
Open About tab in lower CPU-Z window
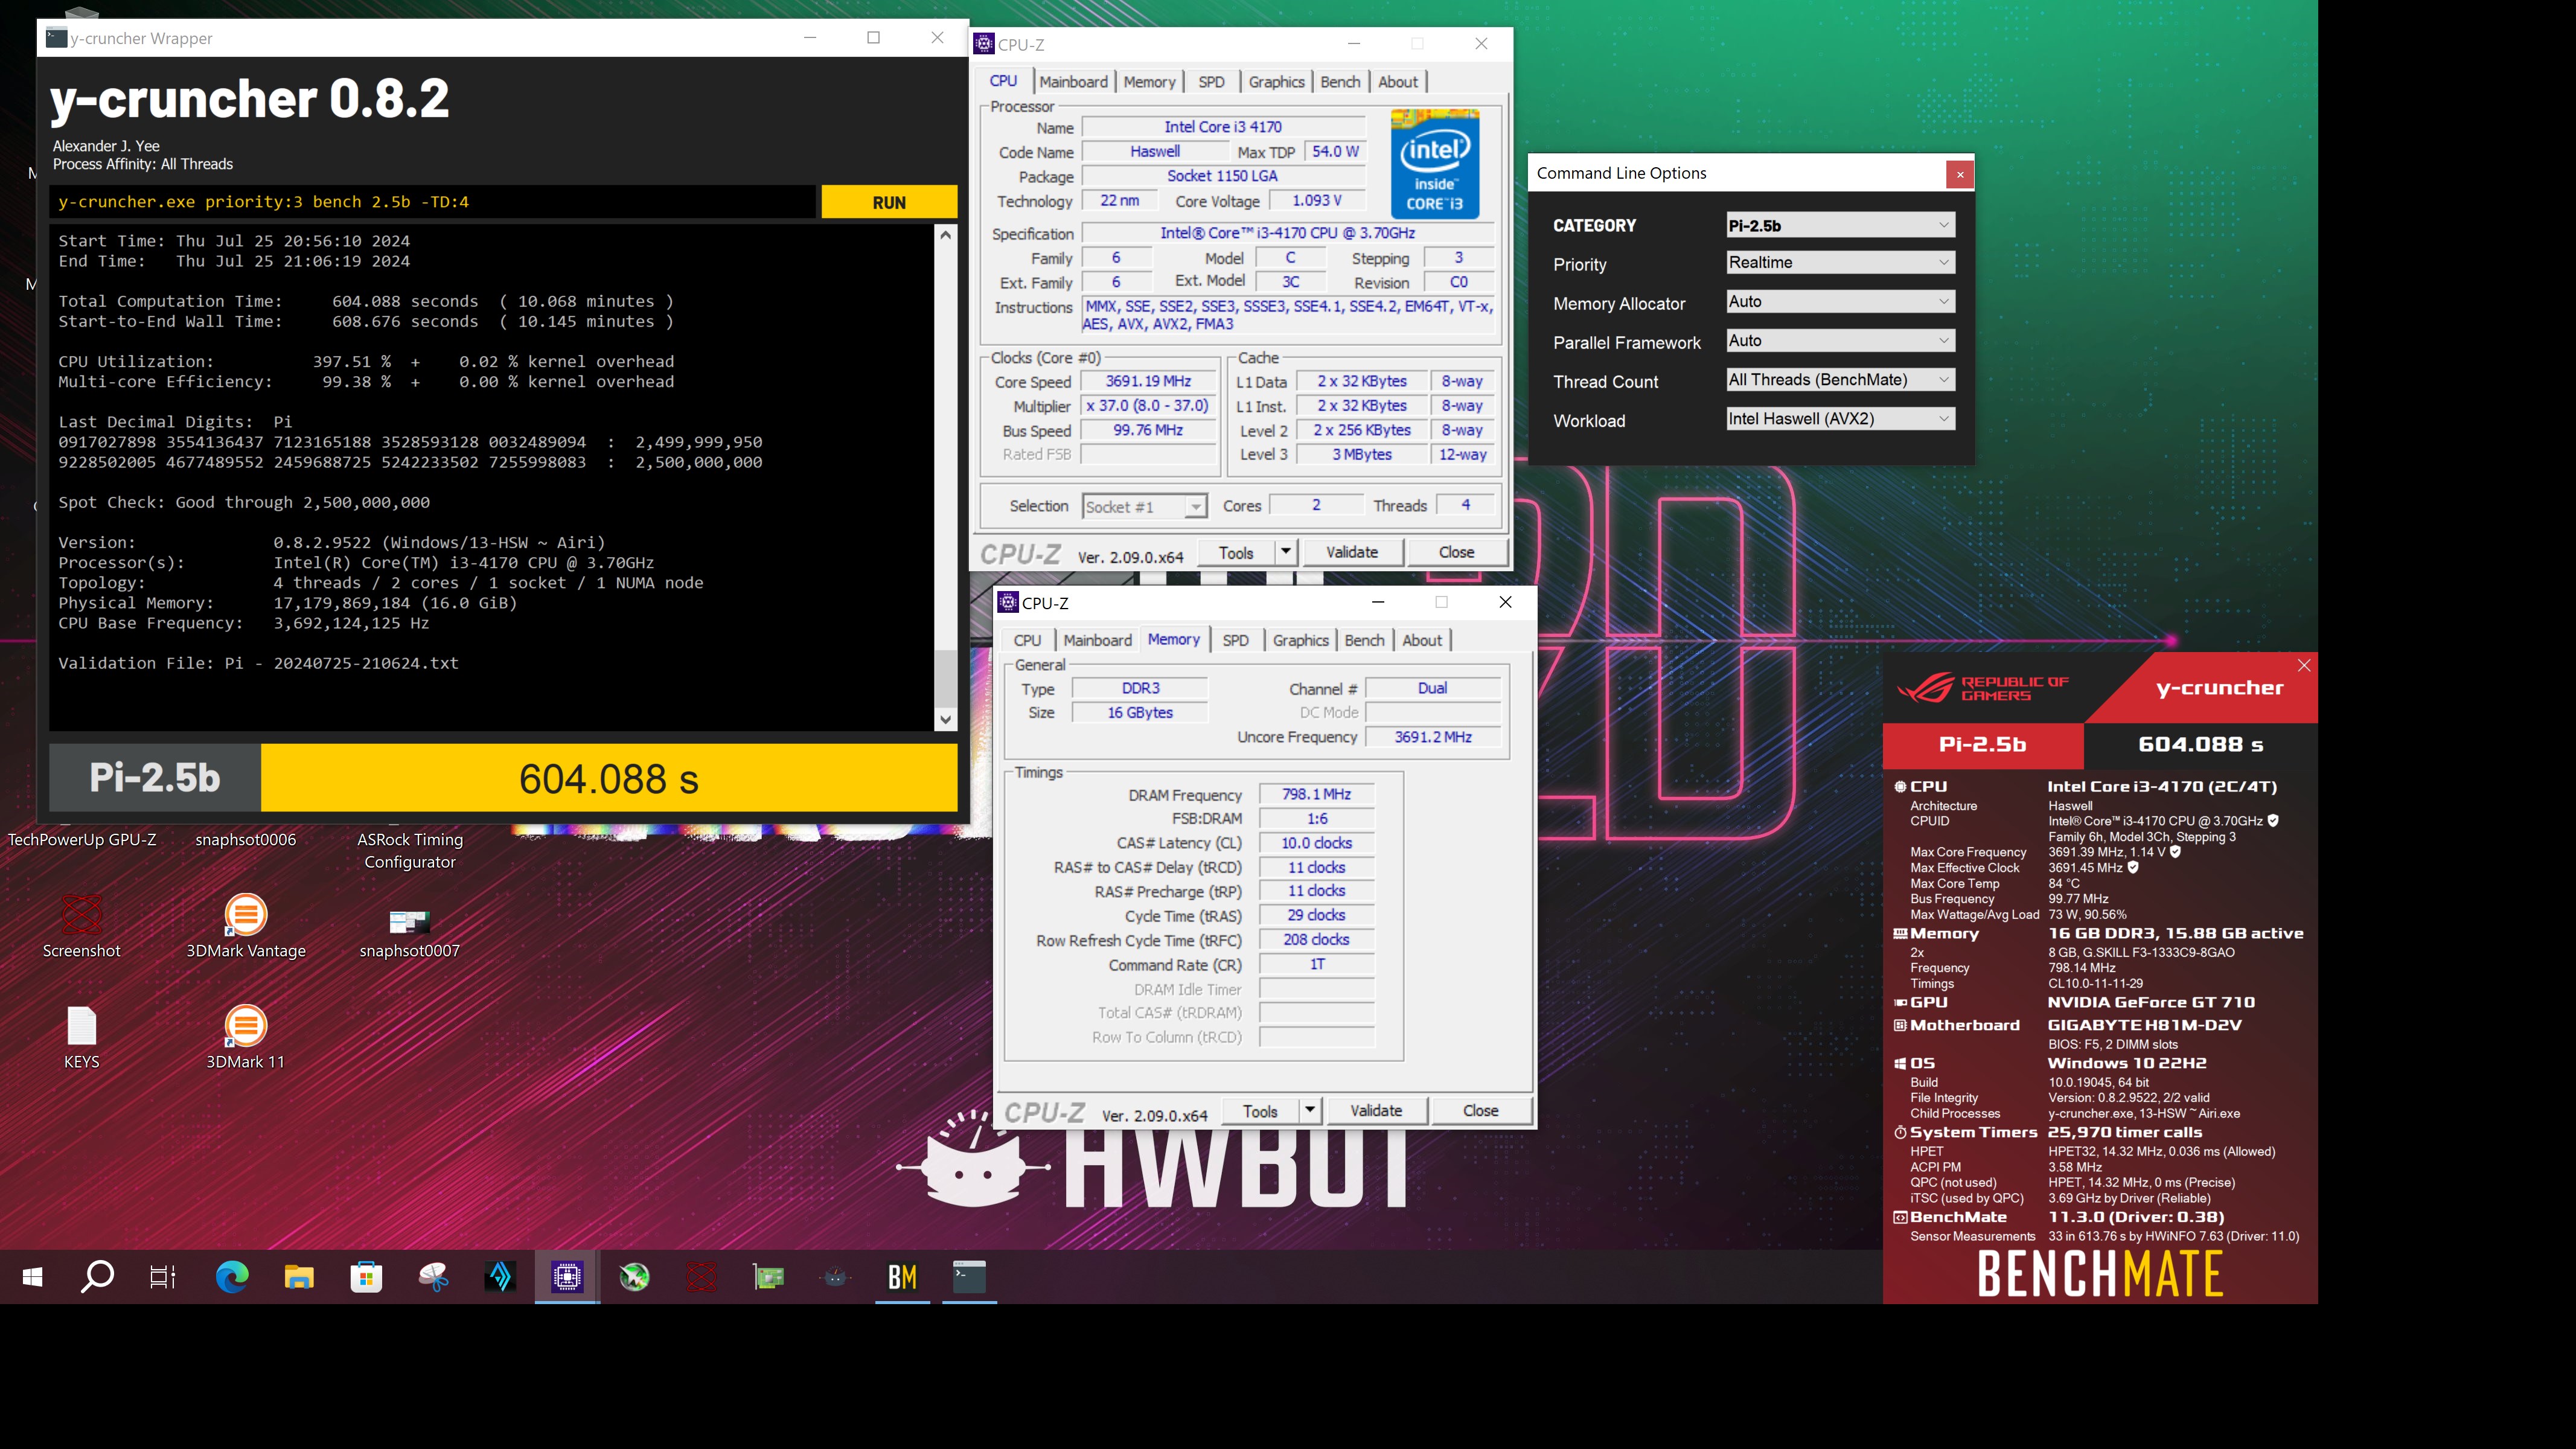1422,640
